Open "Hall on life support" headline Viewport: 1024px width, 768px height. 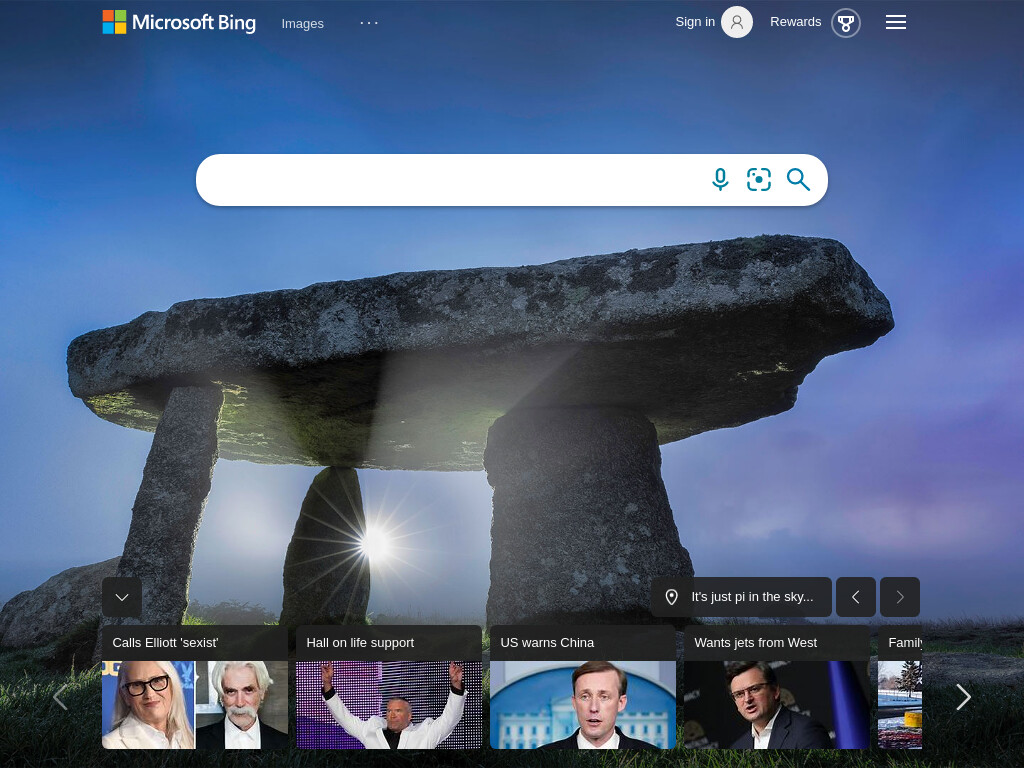tap(360, 643)
